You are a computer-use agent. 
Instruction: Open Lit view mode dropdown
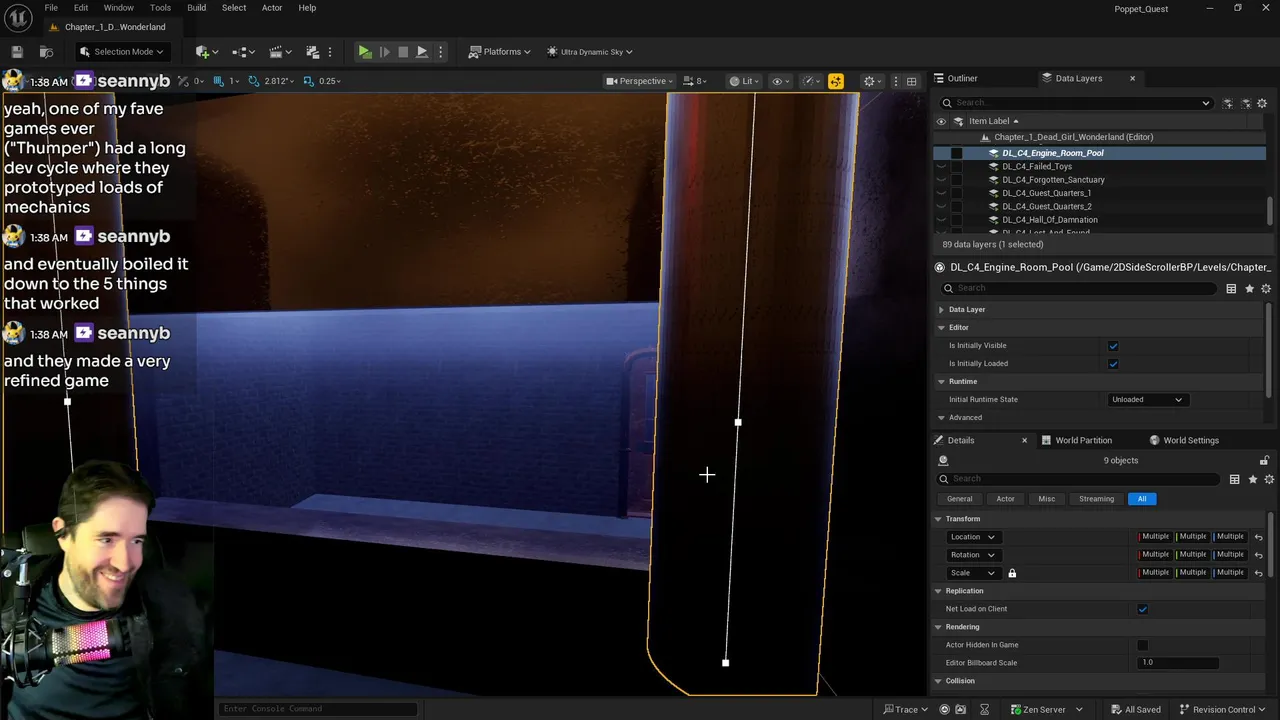745,81
